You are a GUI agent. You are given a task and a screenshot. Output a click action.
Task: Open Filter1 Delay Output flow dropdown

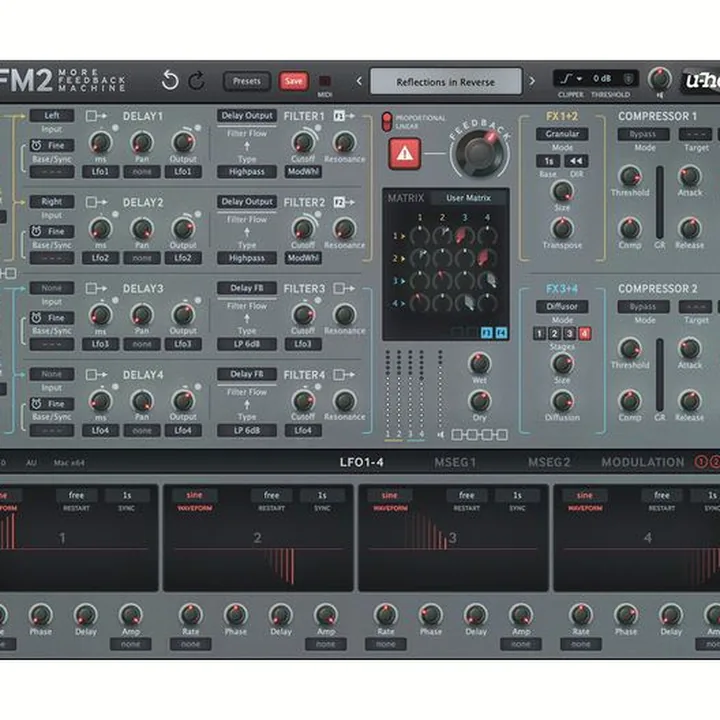coord(247,116)
